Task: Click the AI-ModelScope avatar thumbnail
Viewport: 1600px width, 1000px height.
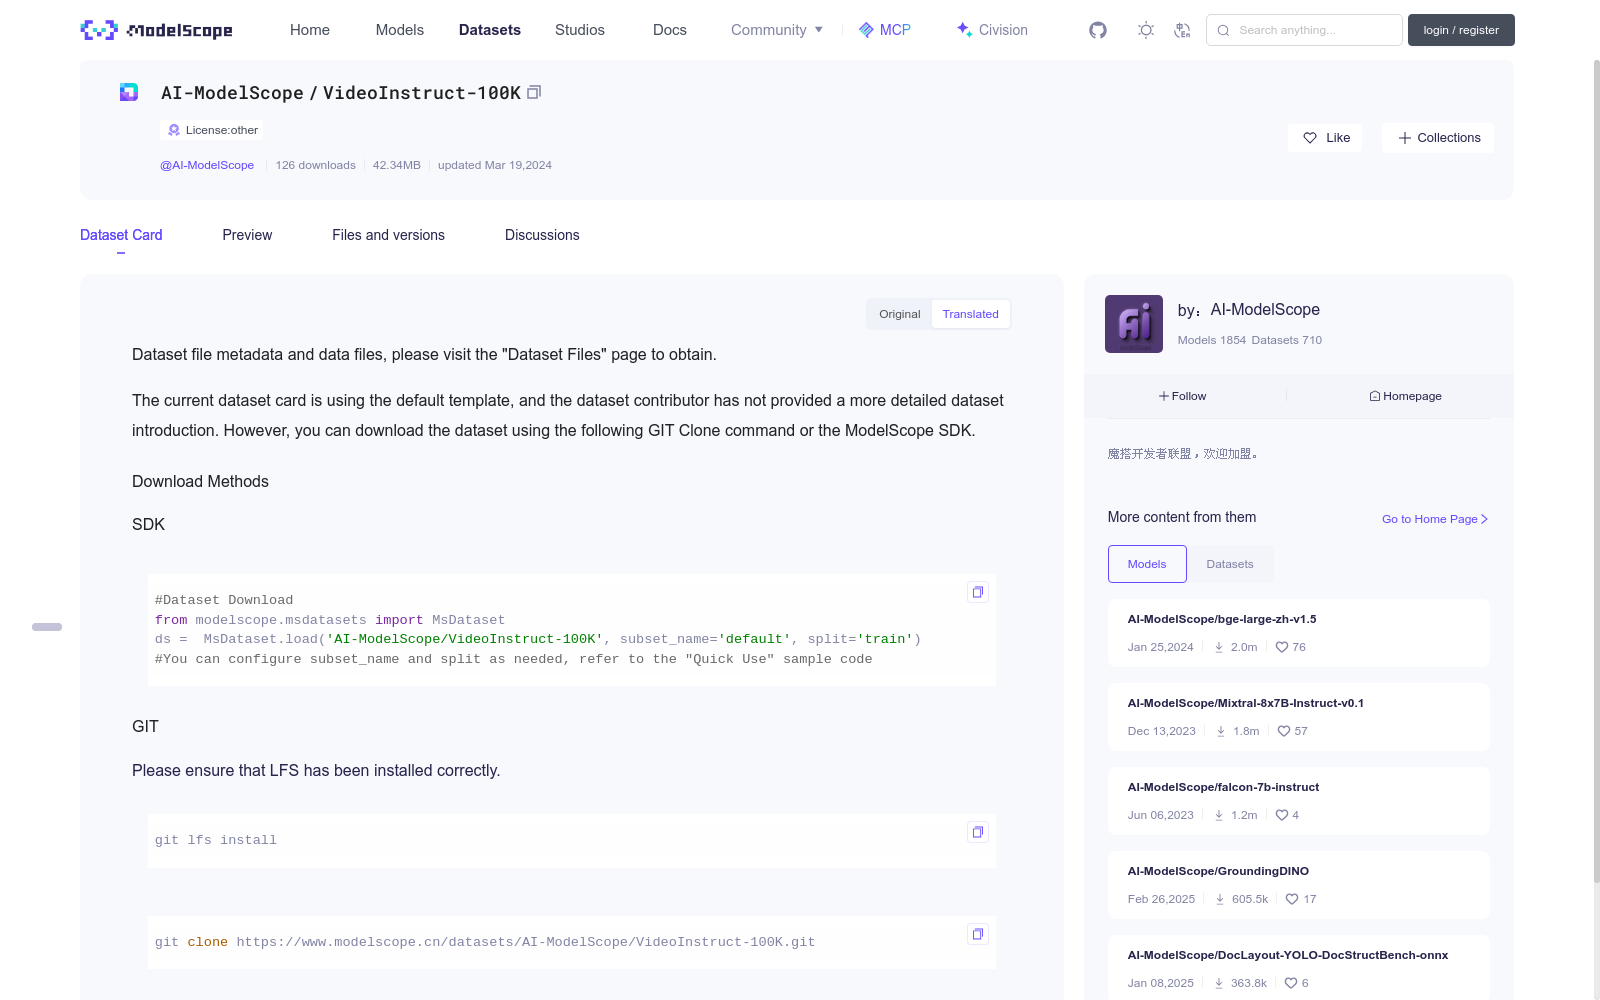Action: point(1134,324)
